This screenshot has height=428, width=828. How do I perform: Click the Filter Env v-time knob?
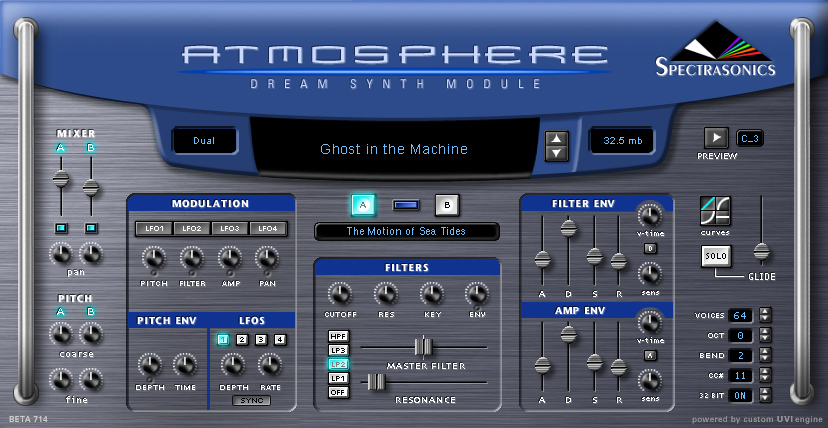650,214
